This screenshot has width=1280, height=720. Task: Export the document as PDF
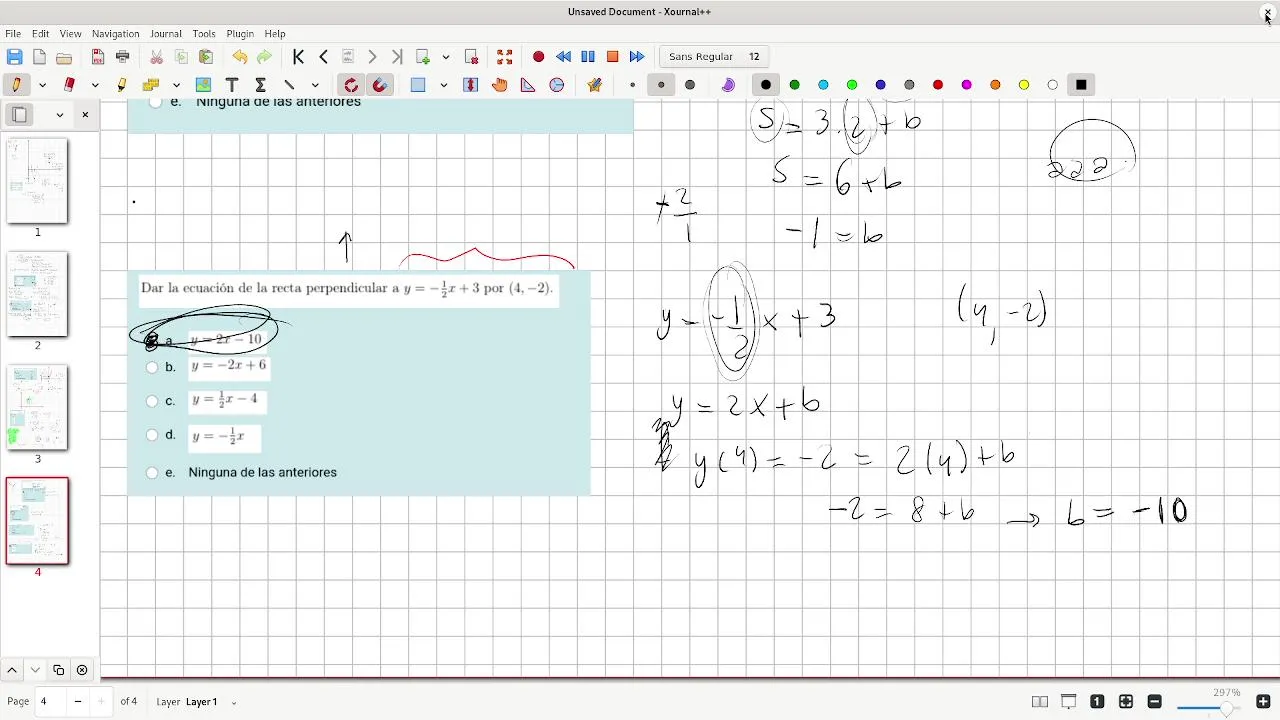pyautogui.click(x=98, y=57)
